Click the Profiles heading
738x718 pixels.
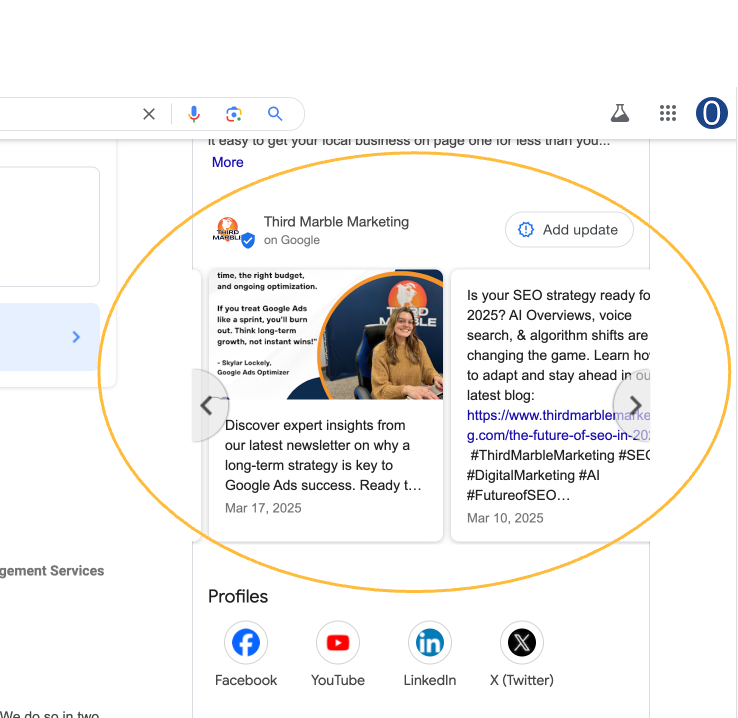point(238,597)
